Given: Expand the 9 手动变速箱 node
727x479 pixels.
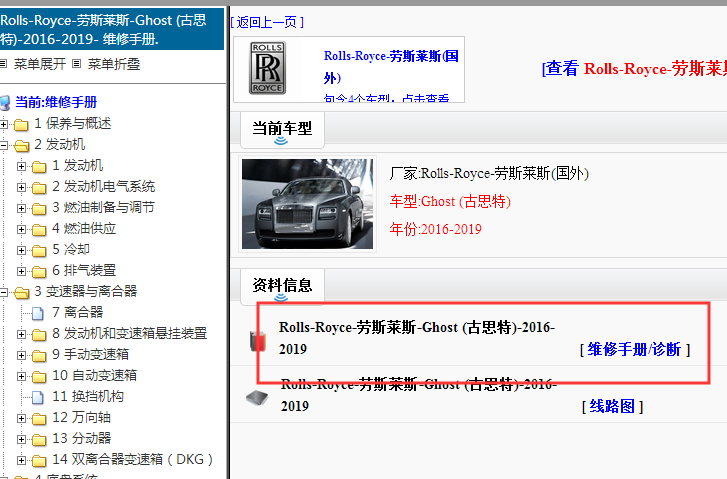Looking at the screenshot, I should pos(21,355).
